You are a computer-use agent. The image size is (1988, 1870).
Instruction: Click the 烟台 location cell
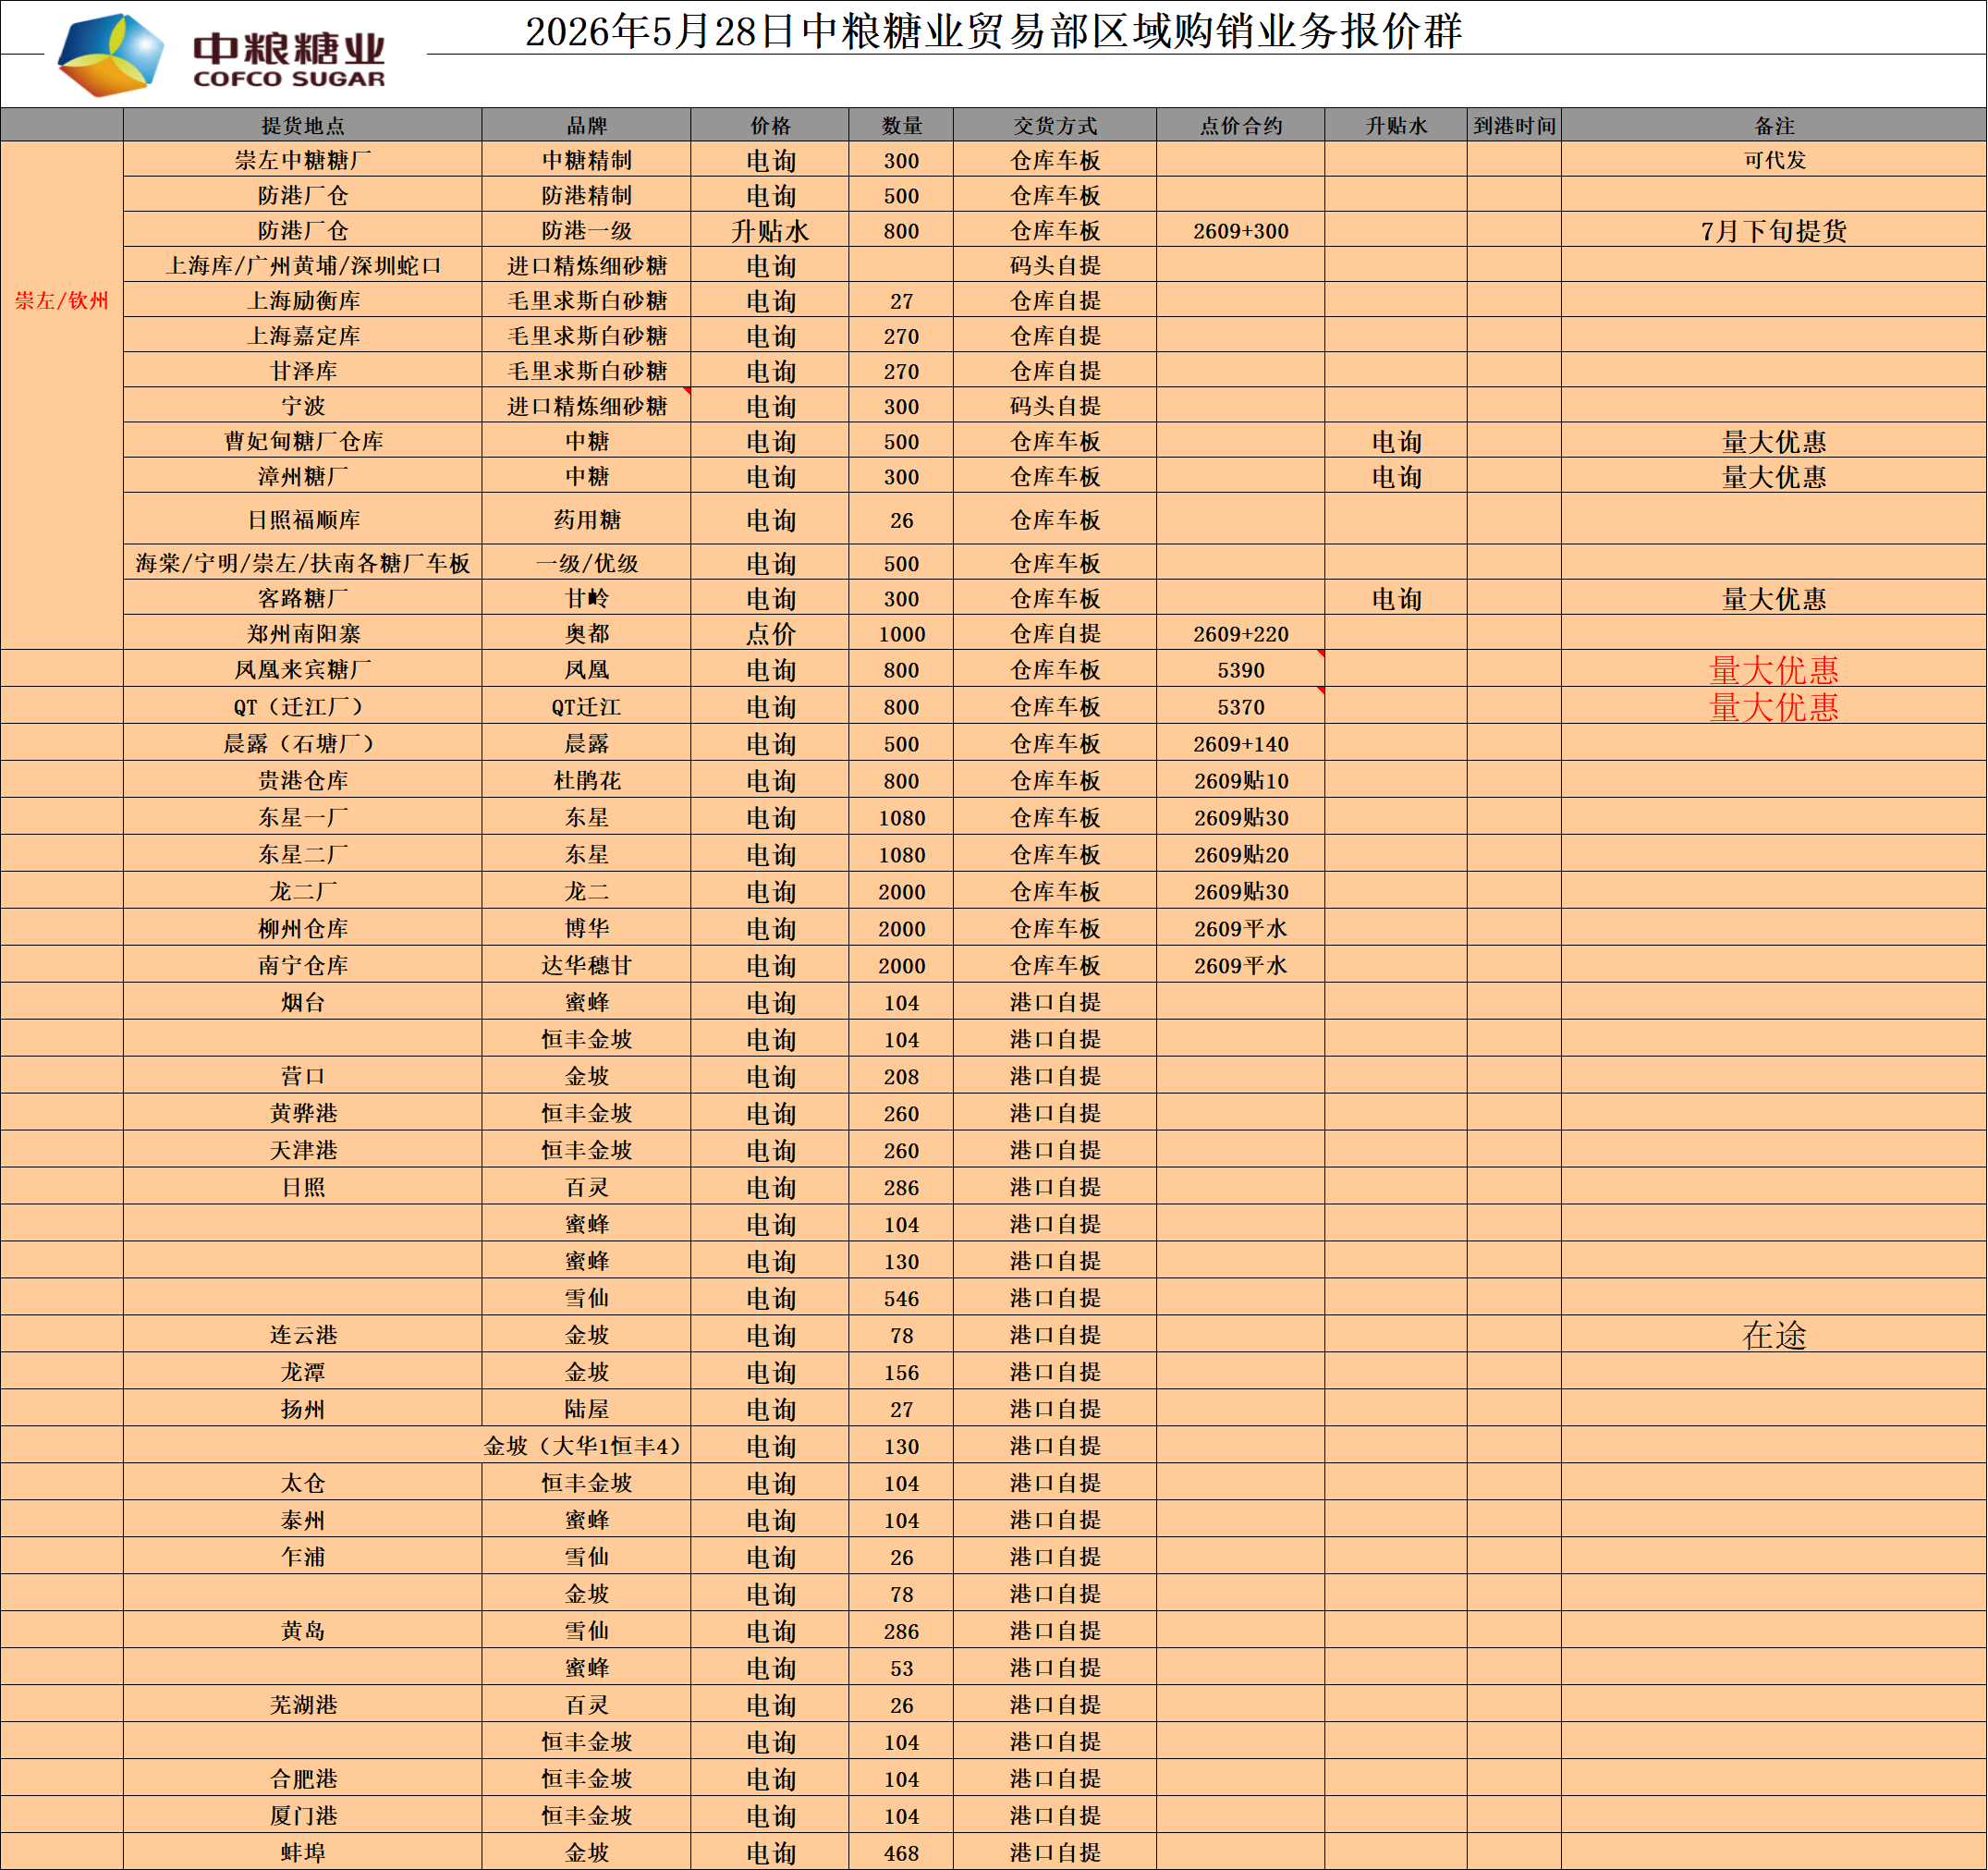tap(303, 1001)
